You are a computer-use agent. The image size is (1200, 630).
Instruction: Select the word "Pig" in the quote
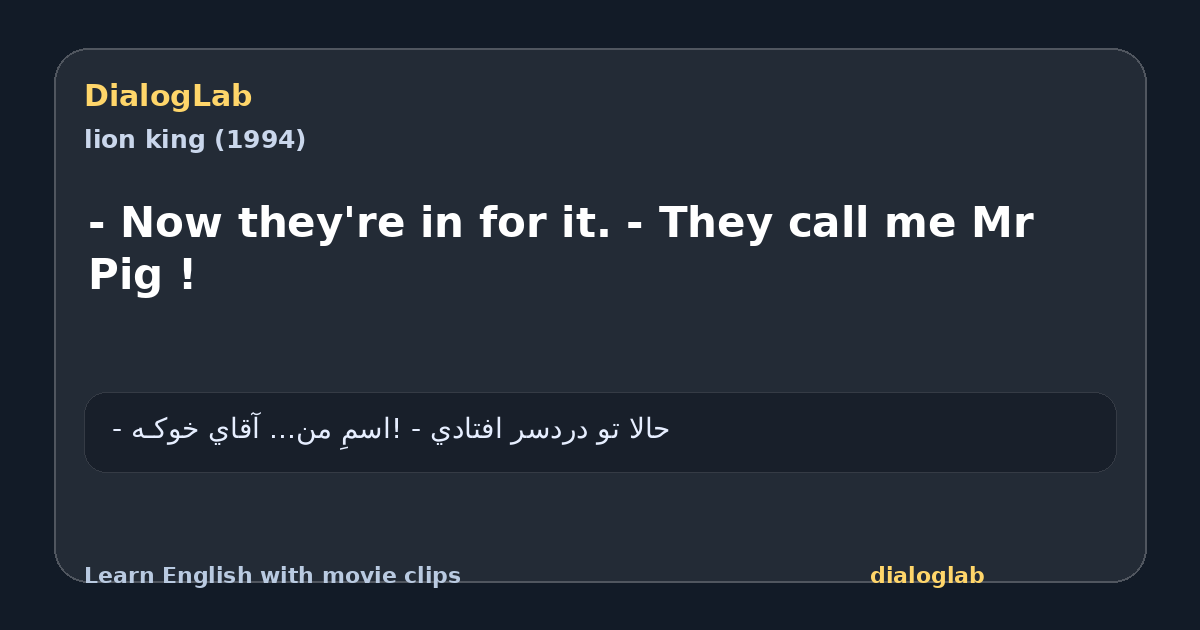point(125,275)
